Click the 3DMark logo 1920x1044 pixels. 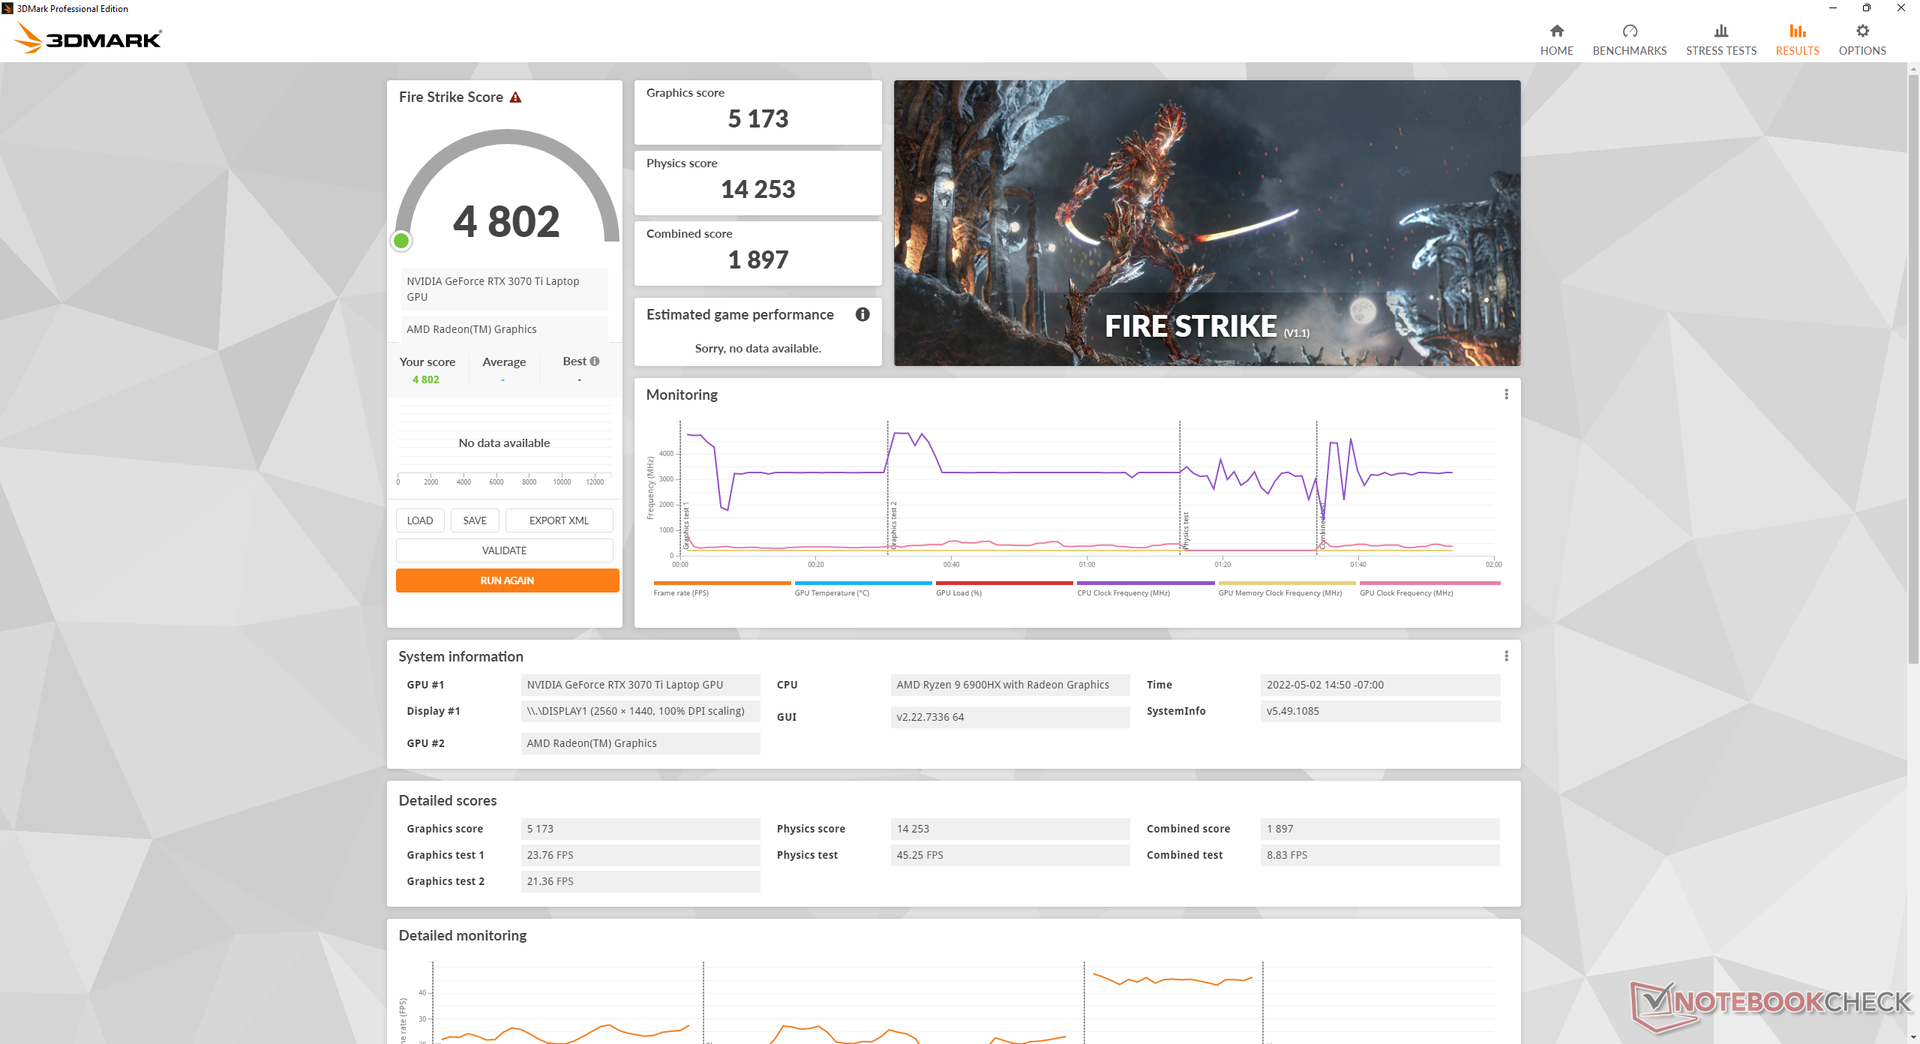[88, 39]
